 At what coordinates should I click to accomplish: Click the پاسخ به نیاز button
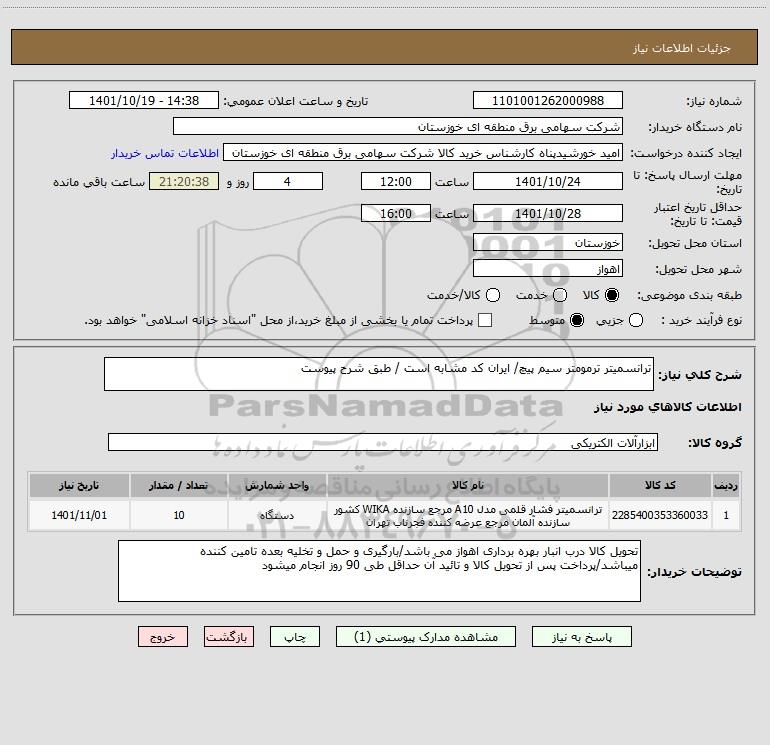pyautogui.click(x=582, y=637)
